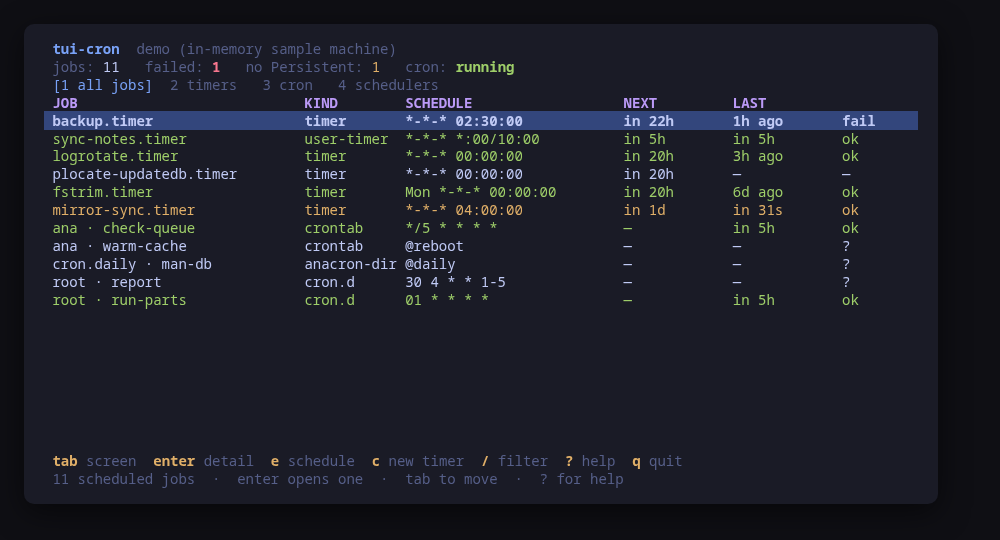Select the 'cron.daily · man-db' job
Screen dimensions: 1000x540
click(481, 265)
